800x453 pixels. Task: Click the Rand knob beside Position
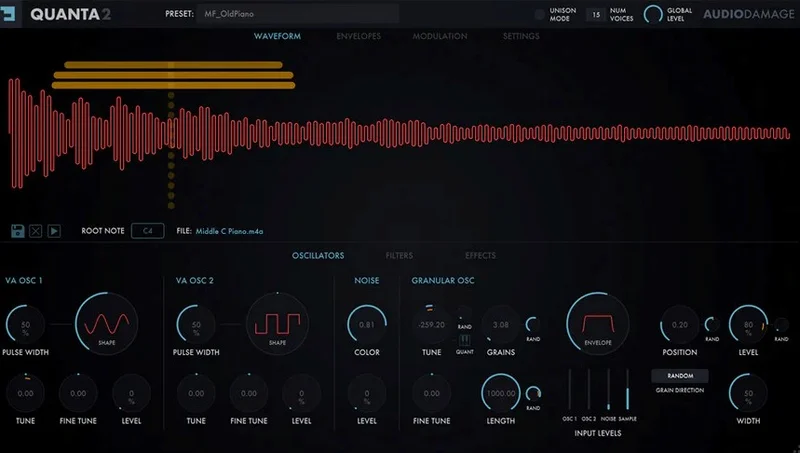(x=712, y=324)
